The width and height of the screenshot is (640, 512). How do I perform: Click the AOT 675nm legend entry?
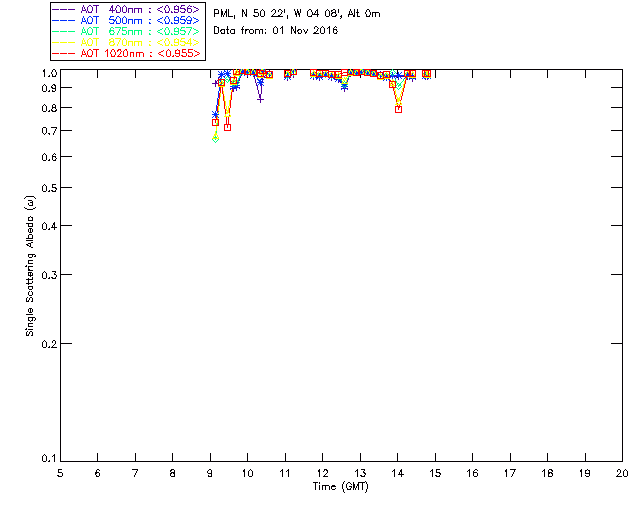tap(126, 31)
